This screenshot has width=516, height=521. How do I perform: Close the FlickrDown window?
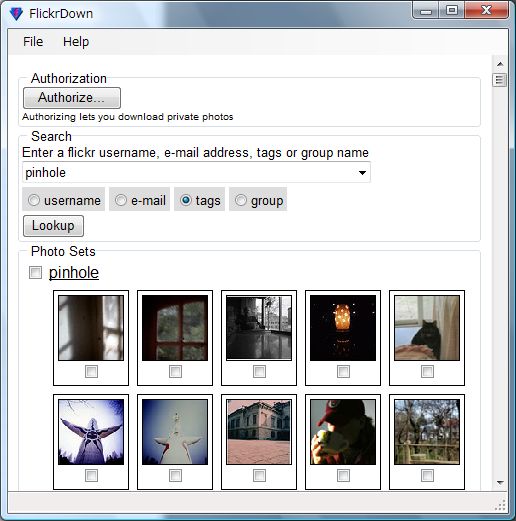[x=486, y=11]
